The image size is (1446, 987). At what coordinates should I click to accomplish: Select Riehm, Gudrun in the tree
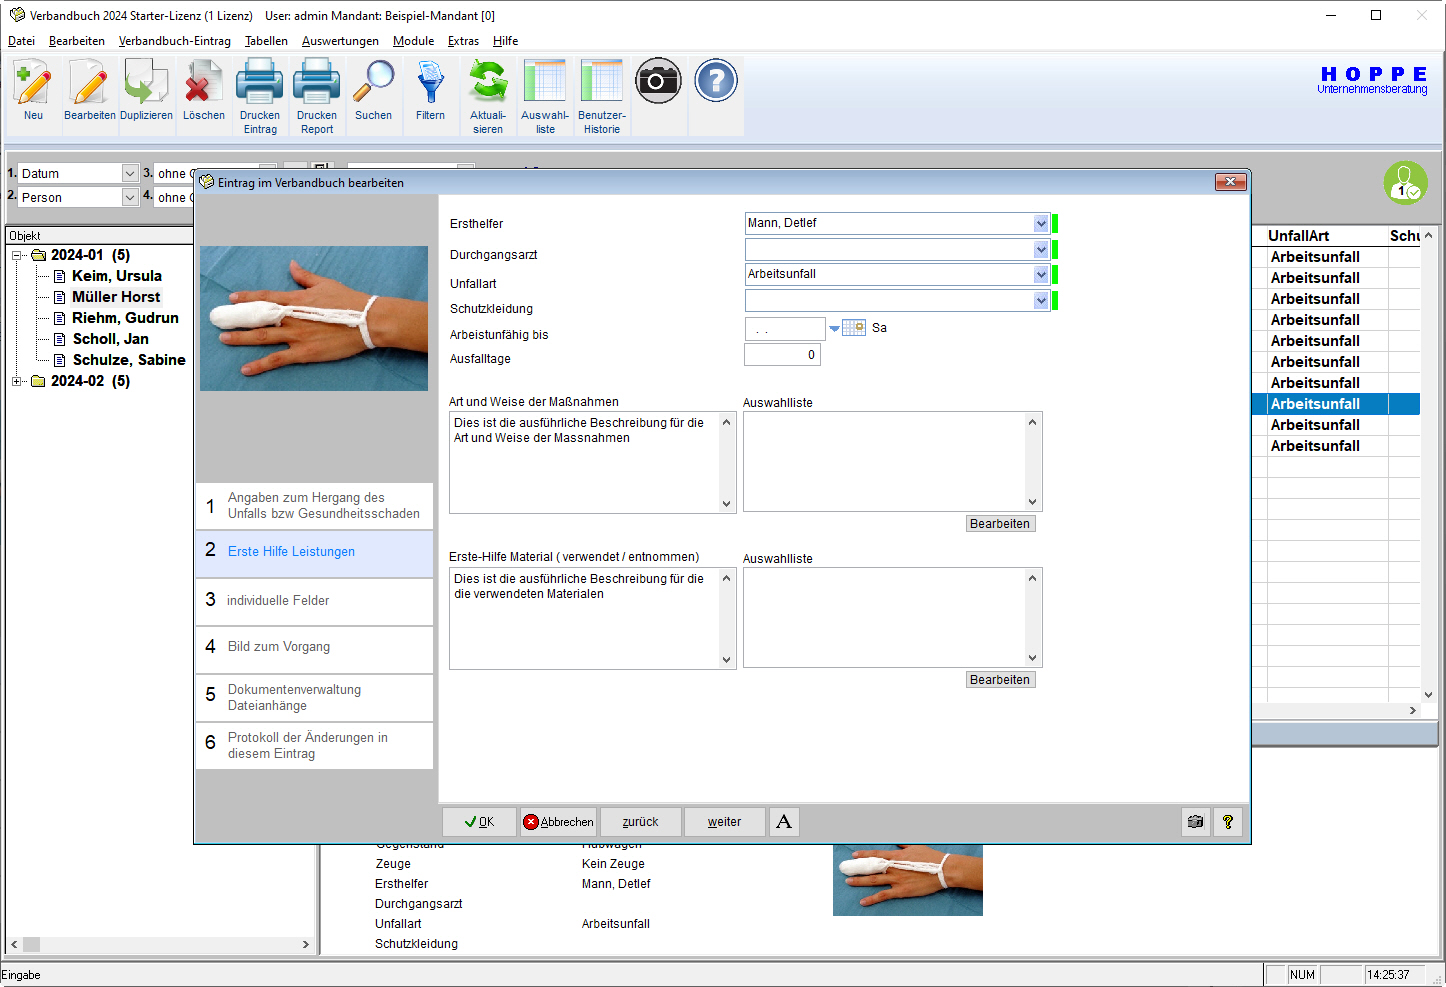(125, 318)
